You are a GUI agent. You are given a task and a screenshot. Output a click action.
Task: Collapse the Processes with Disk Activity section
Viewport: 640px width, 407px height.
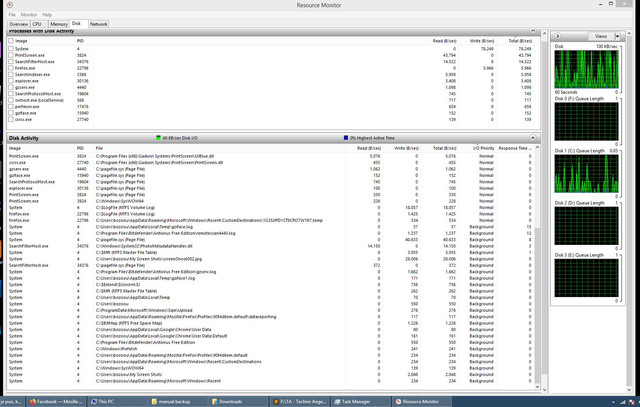533,31
